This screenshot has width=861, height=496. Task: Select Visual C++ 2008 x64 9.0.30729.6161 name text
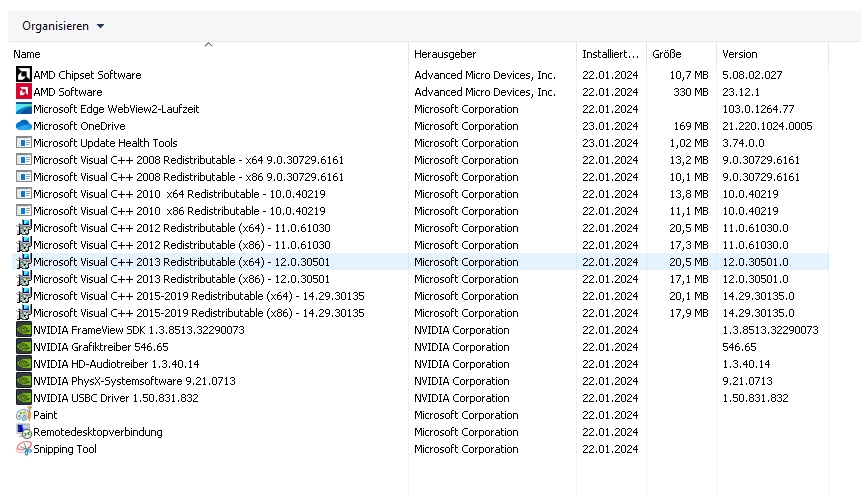click(188, 160)
